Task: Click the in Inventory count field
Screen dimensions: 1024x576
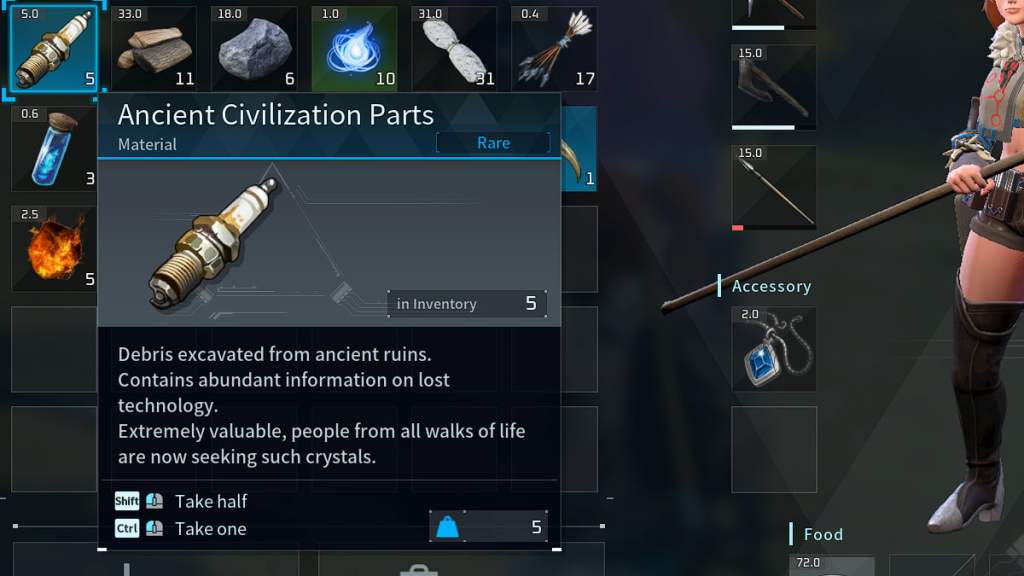Action: click(467, 304)
